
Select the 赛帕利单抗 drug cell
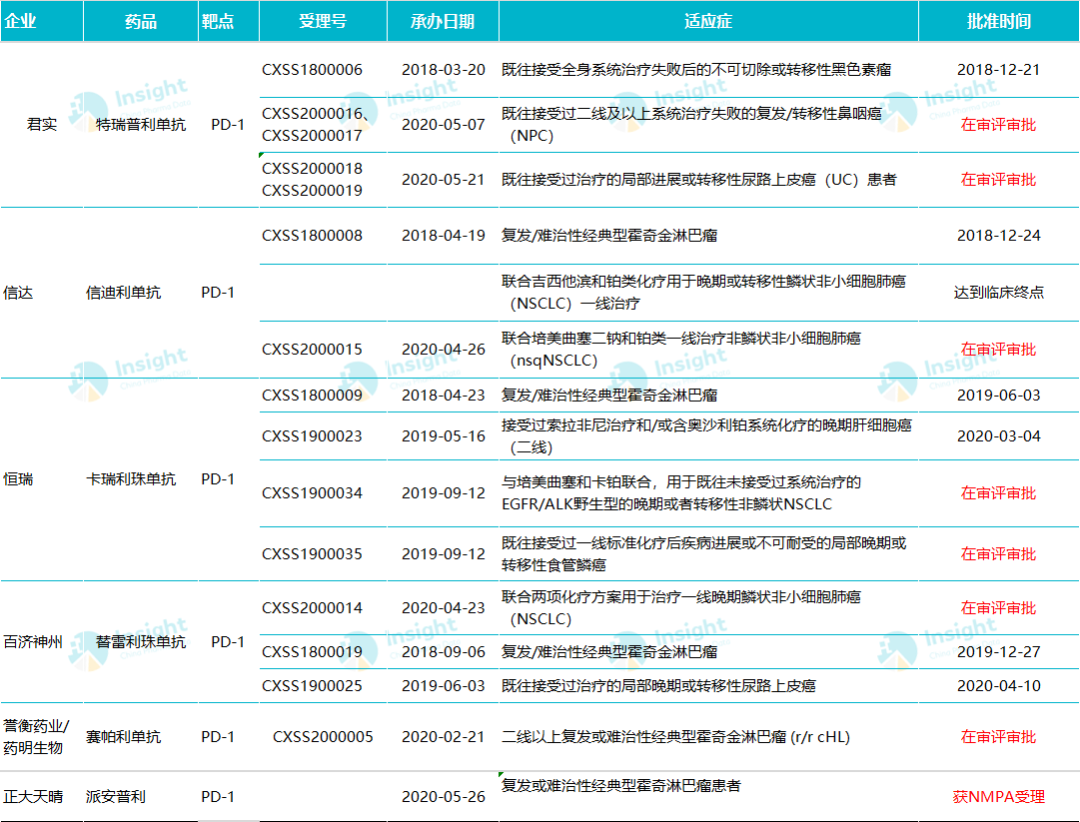123,737
